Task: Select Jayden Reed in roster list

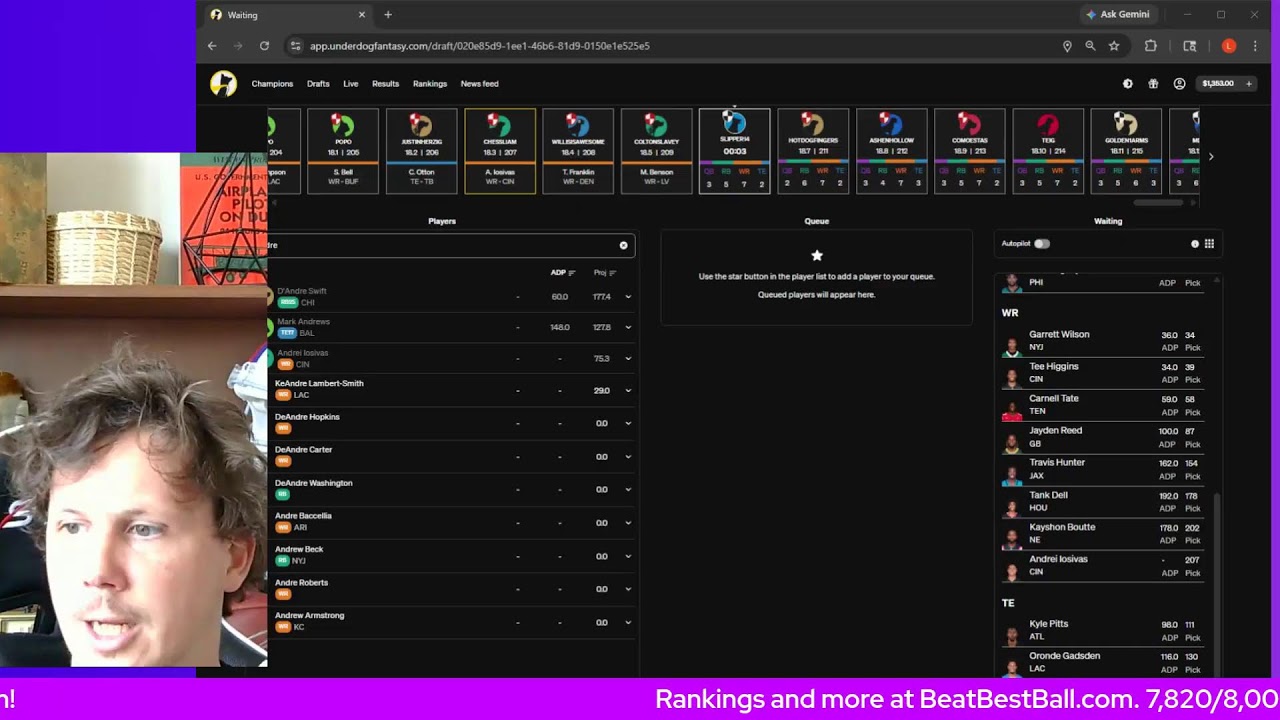Action: (1103, 437)
